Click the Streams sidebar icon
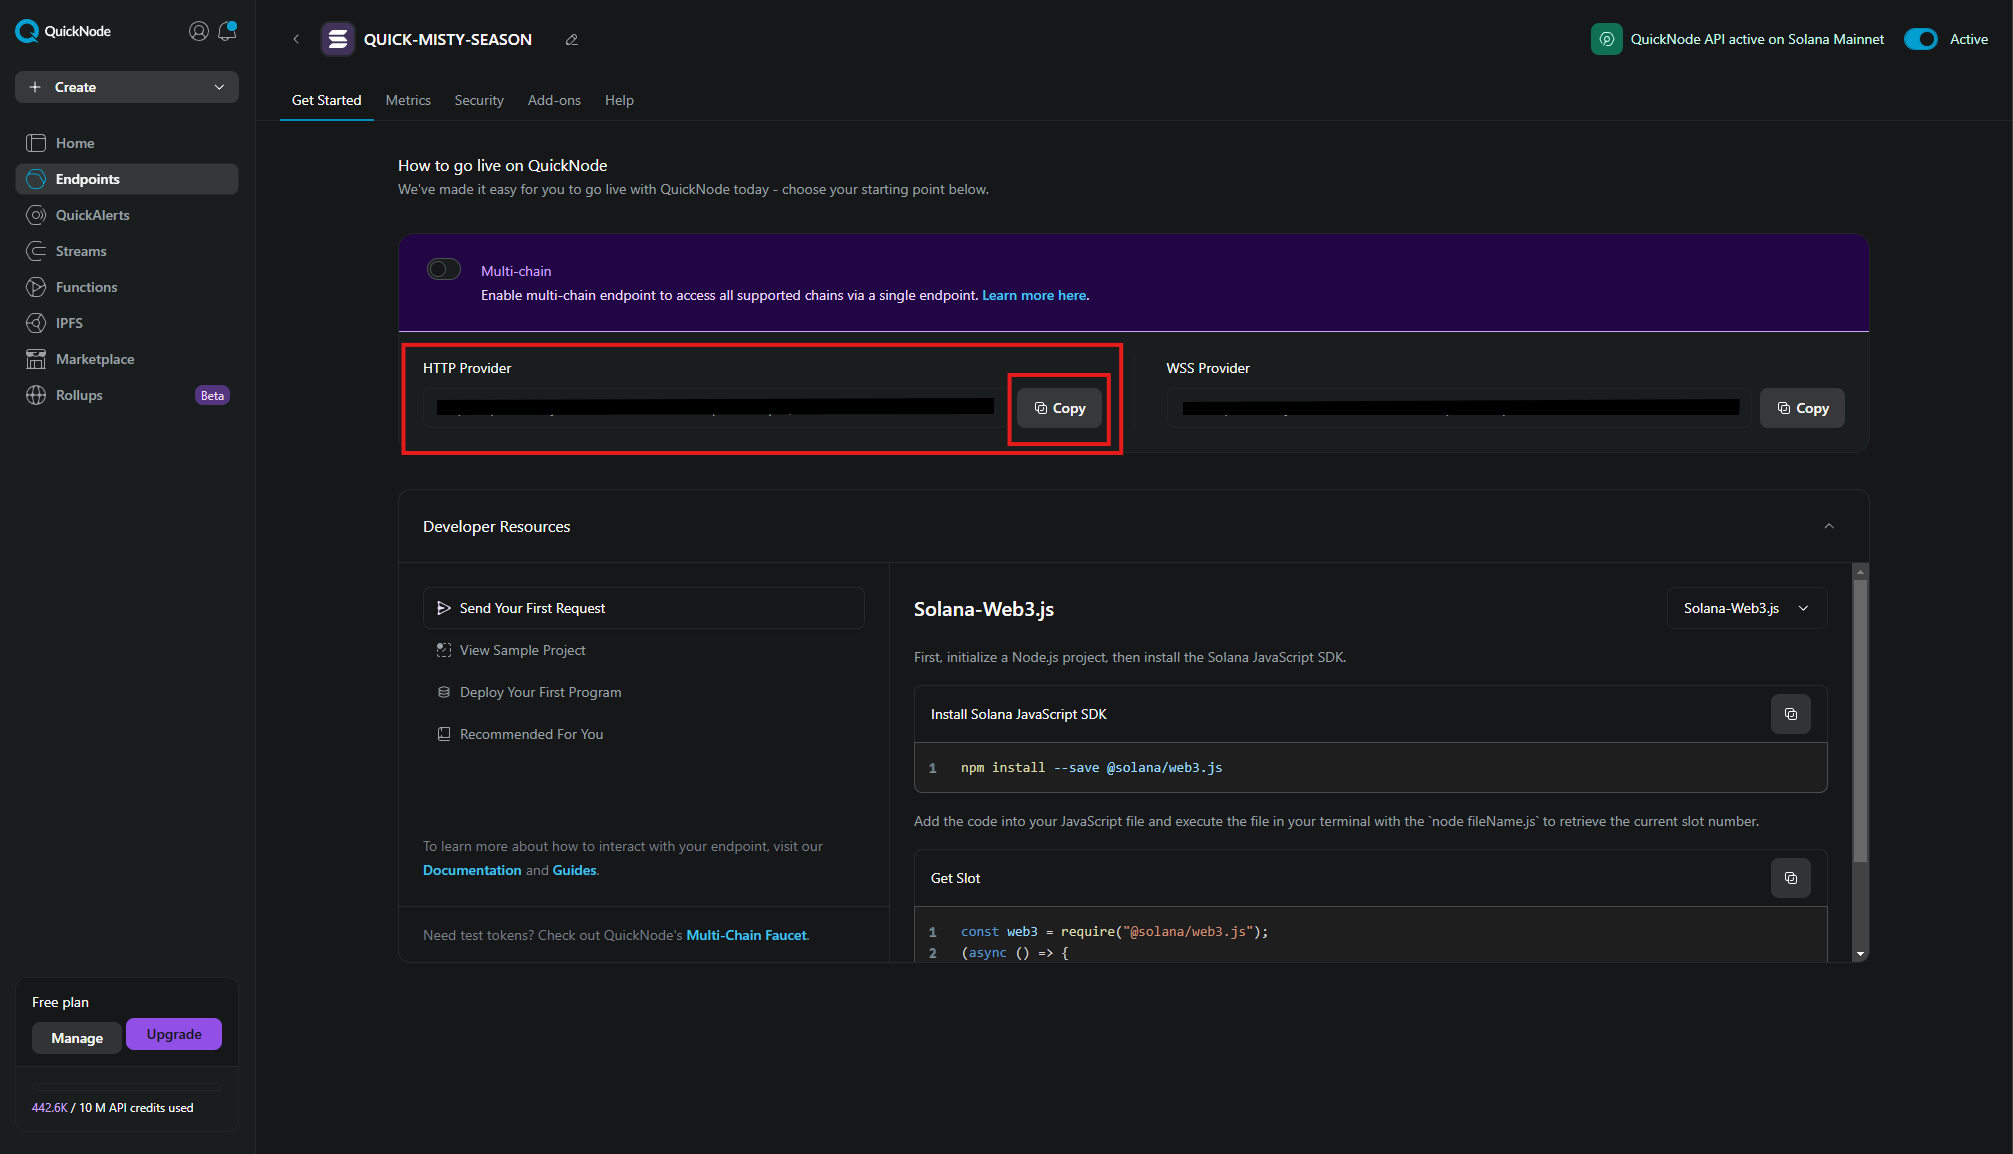The width and height of the screenshot is (2013, 1154). (36, 251)
